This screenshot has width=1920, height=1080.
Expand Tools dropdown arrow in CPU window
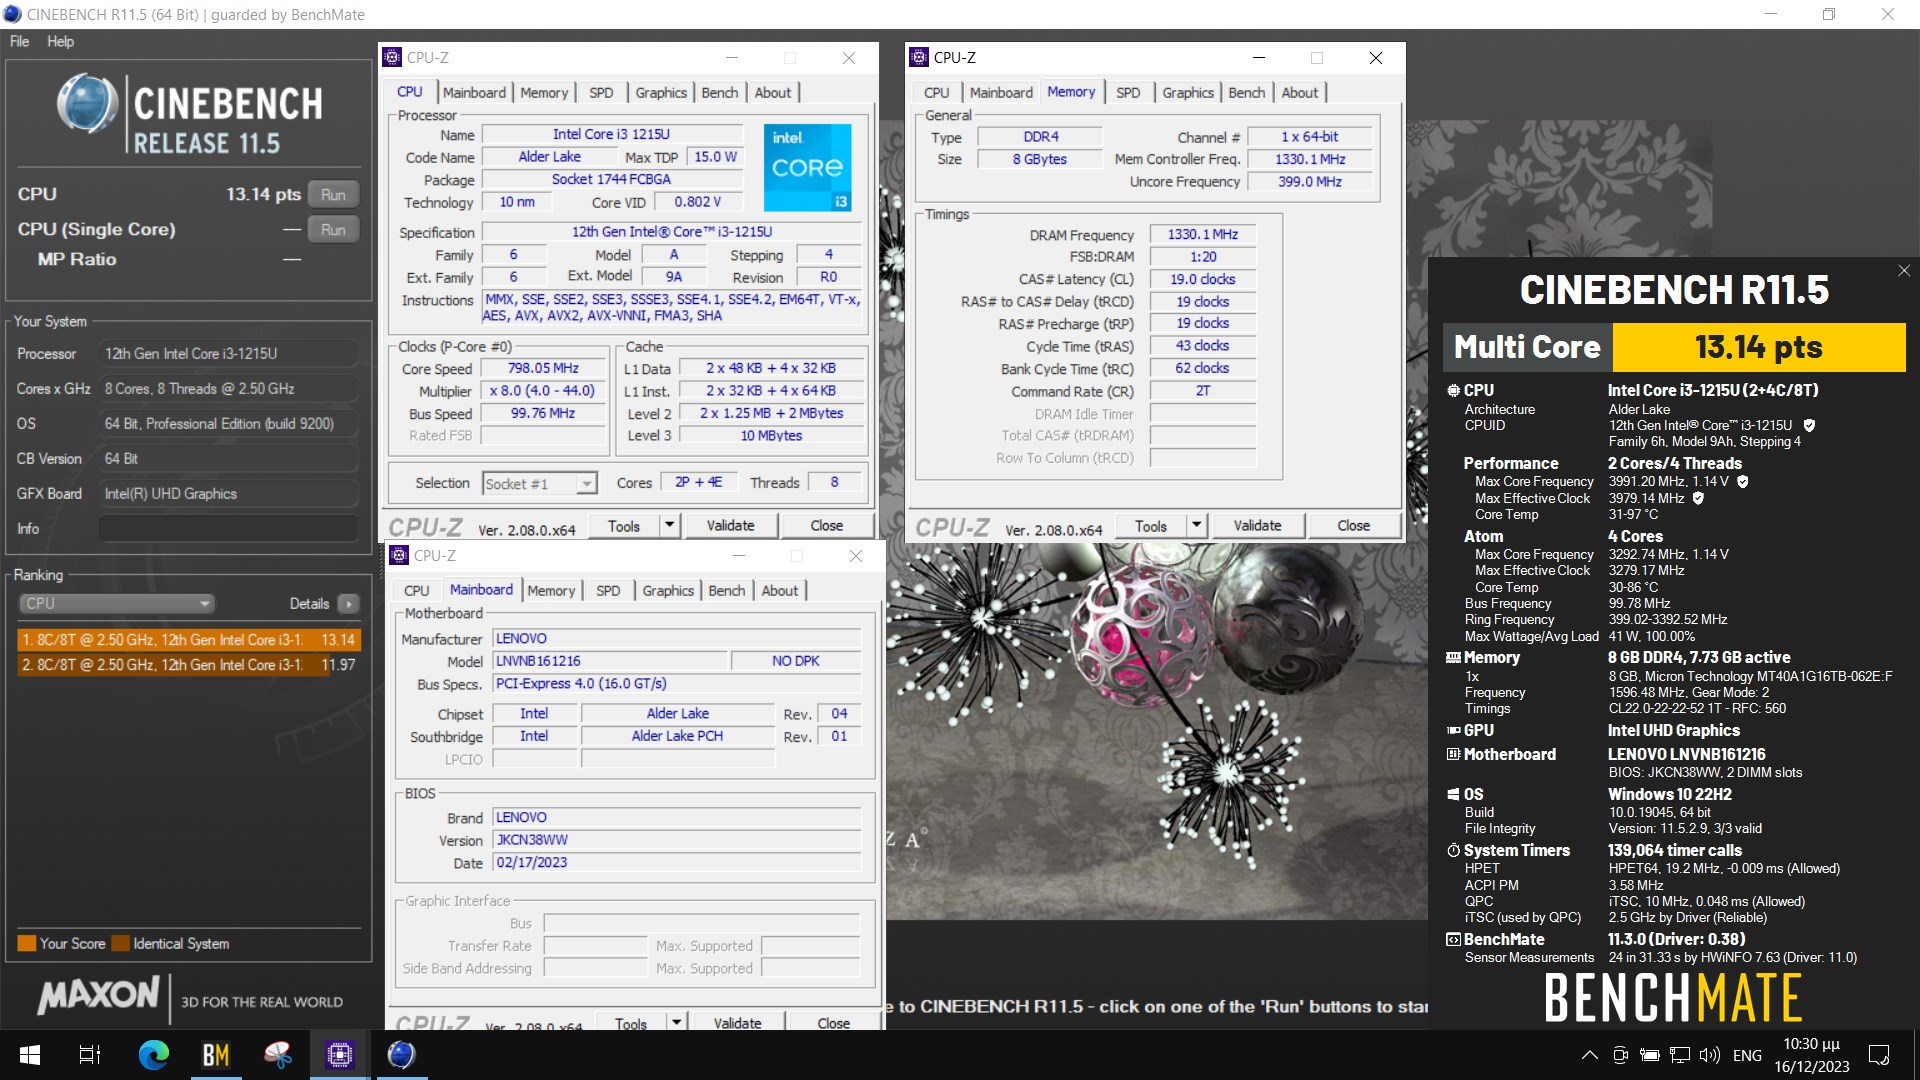tap(670, 526)
